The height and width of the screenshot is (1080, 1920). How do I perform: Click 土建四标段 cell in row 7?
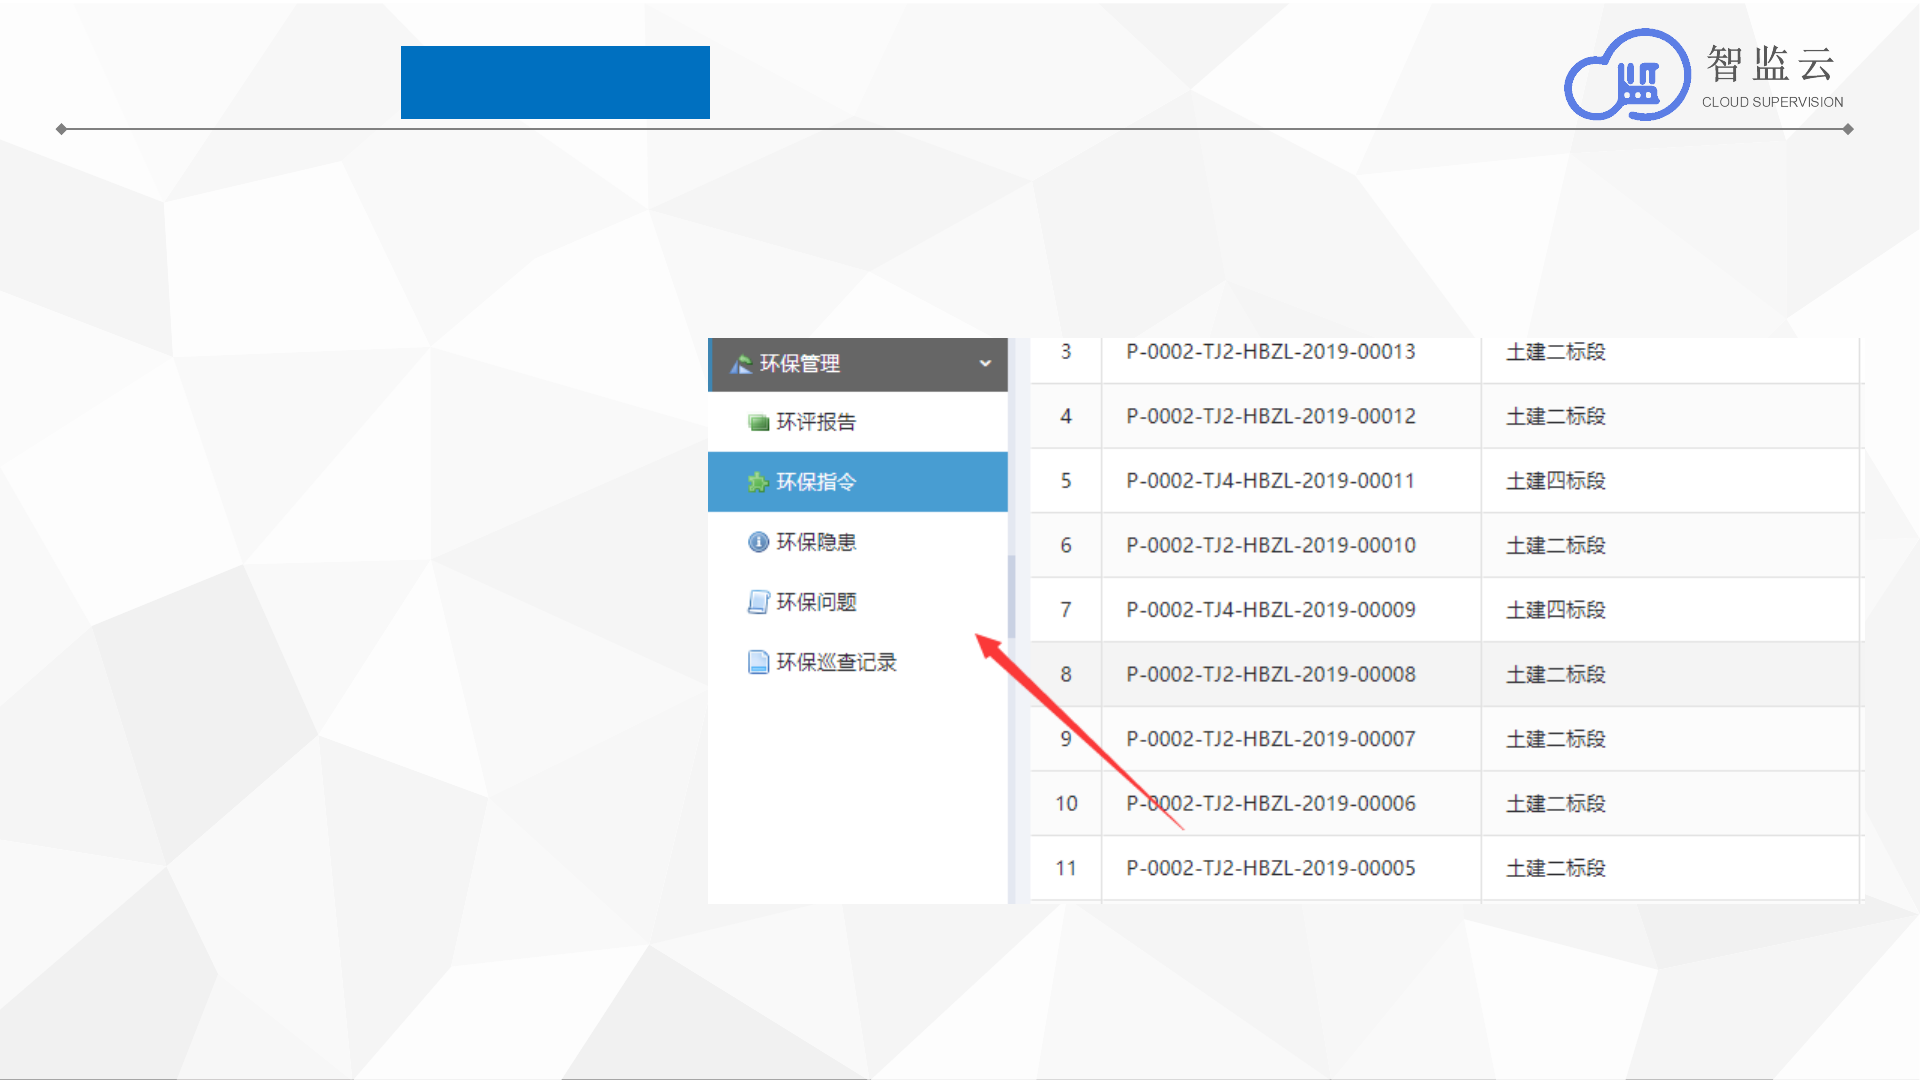click(1555, 610)
